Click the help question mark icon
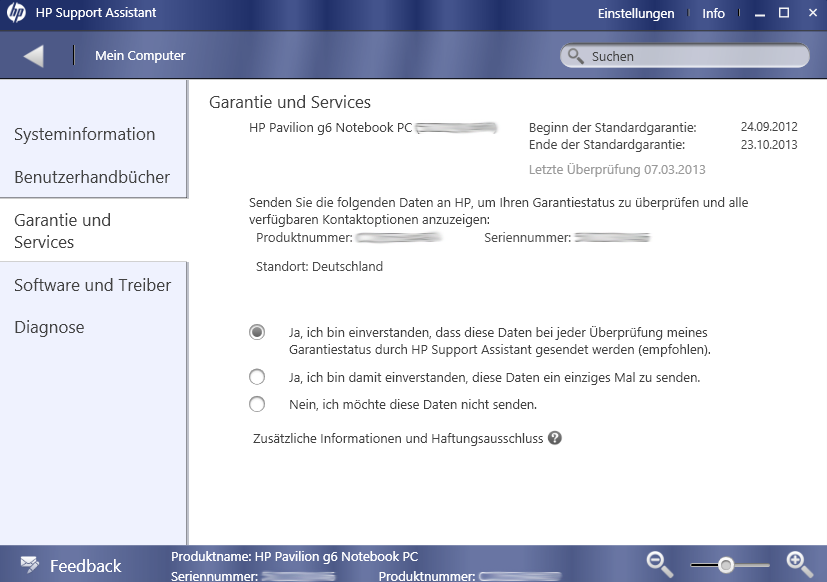827x582 pixels. click(555, 438)
